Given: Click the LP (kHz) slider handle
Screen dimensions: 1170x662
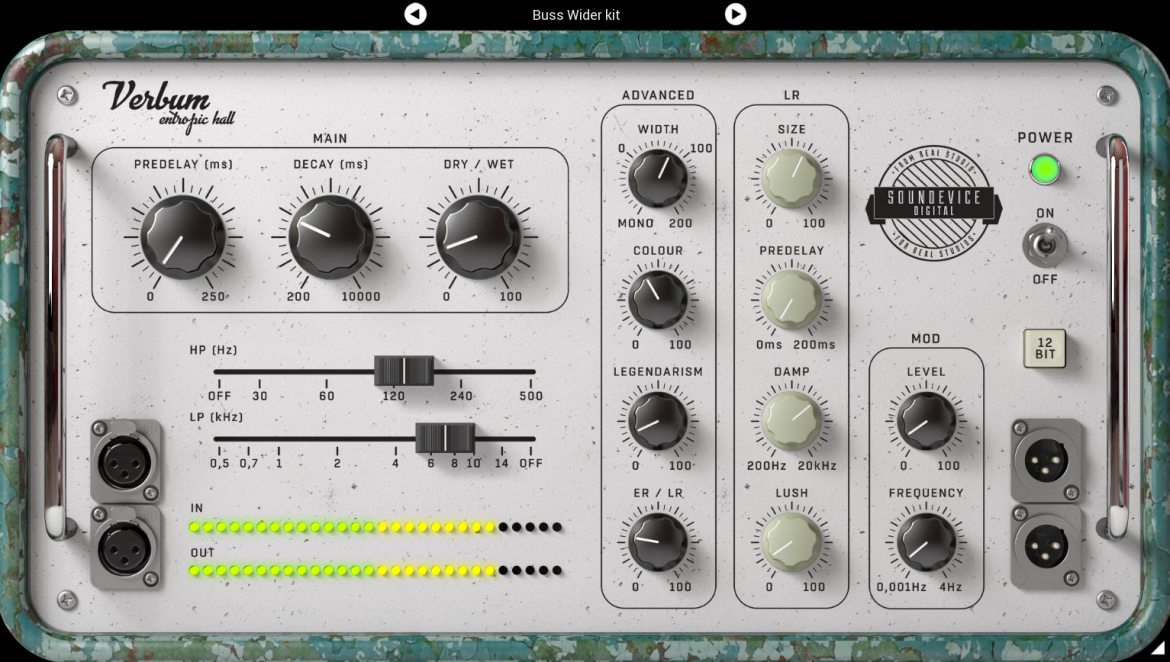Looking at the screenshot, I should (445, 438).
